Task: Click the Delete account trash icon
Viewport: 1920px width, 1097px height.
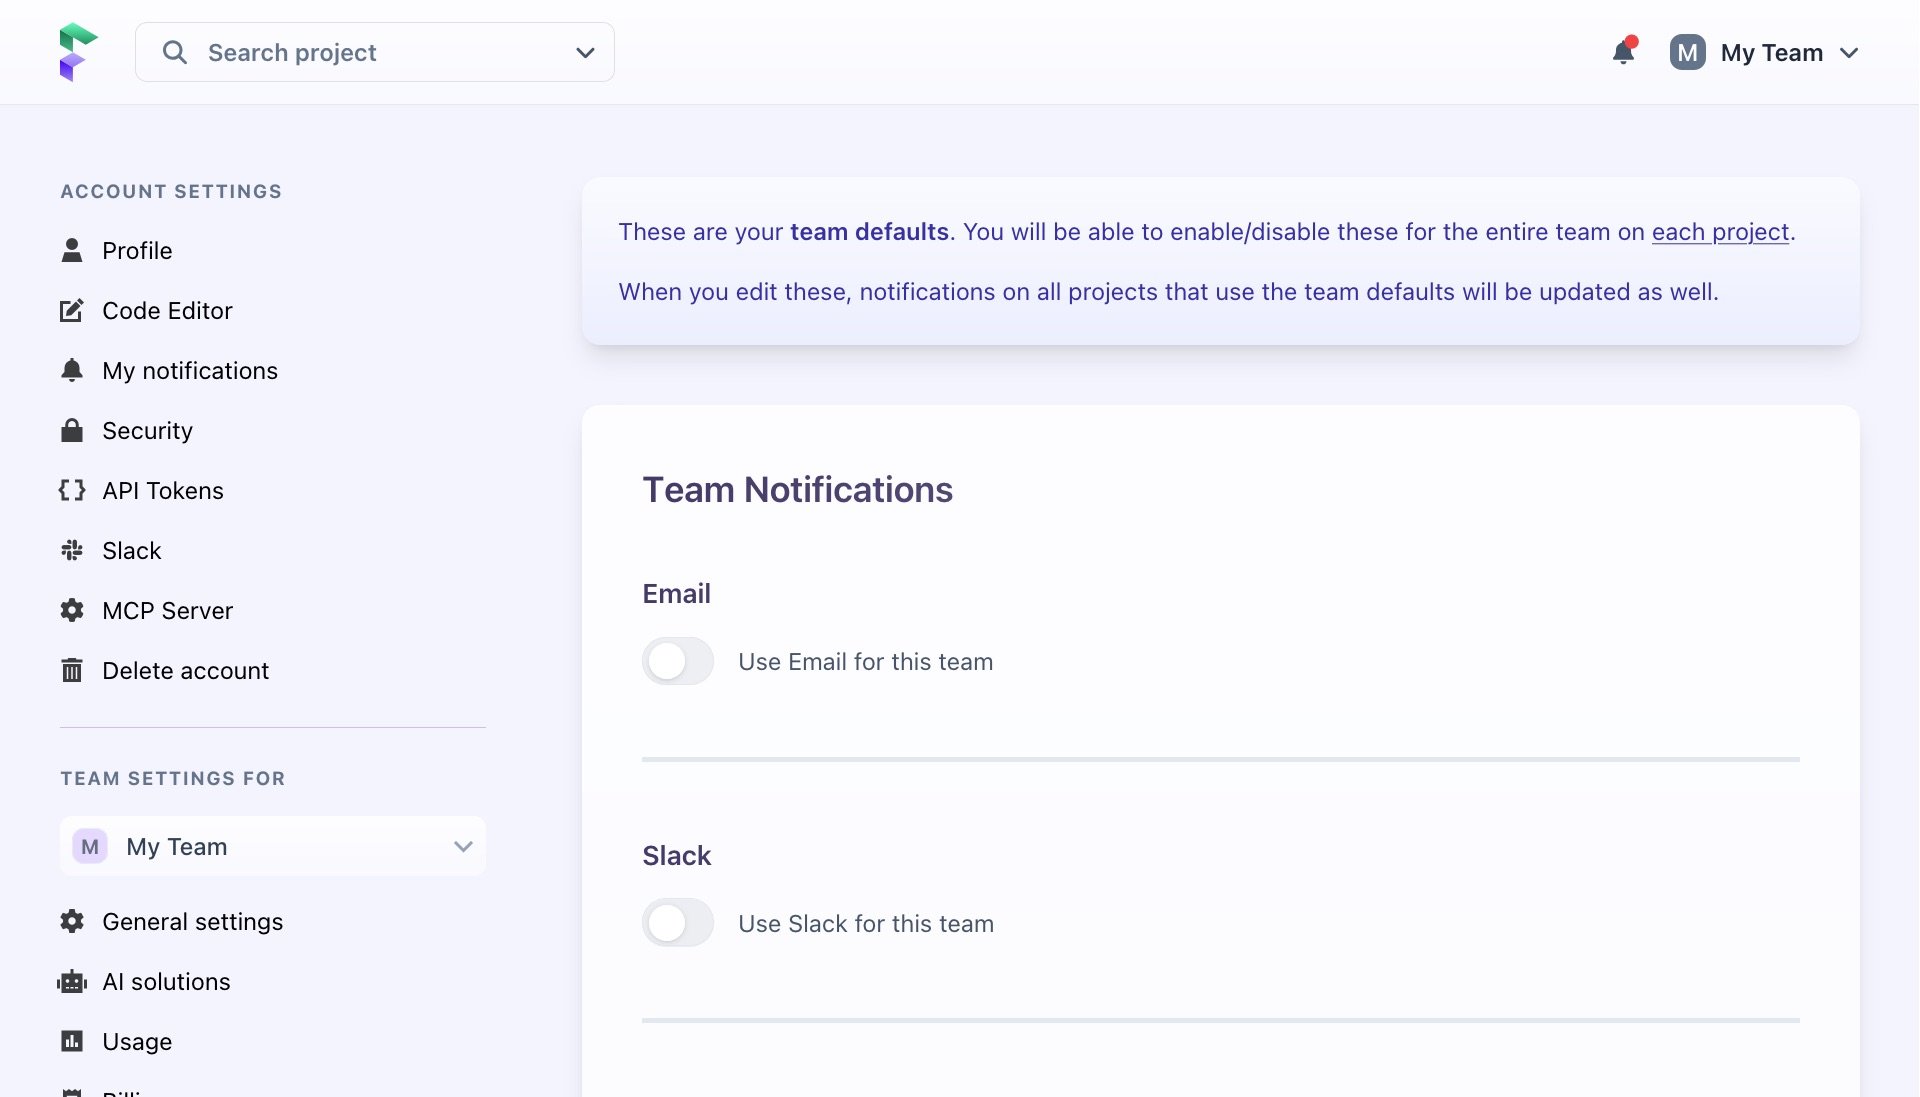Action: coord(71,670)
